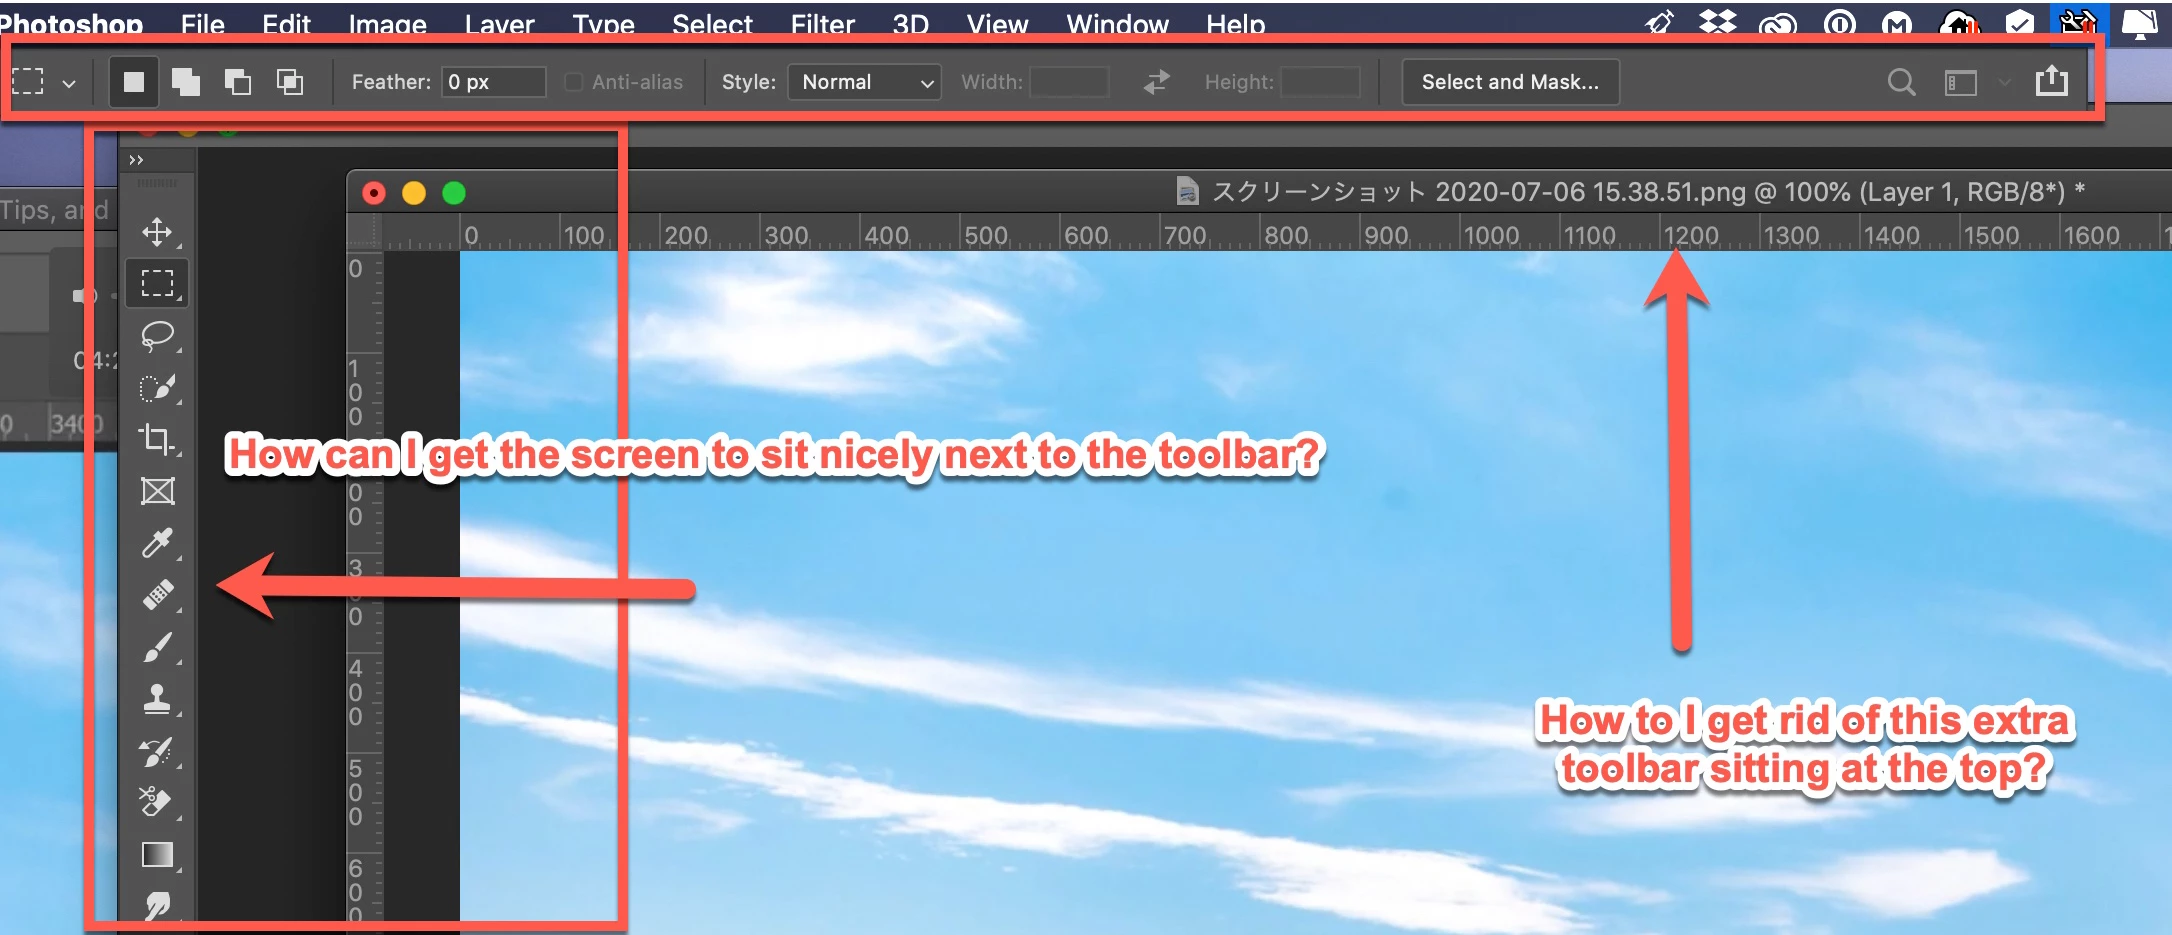Open the View menu
Image resolution: width=2172 pixels, height=935 pixels.
click(x=997, y=24)
